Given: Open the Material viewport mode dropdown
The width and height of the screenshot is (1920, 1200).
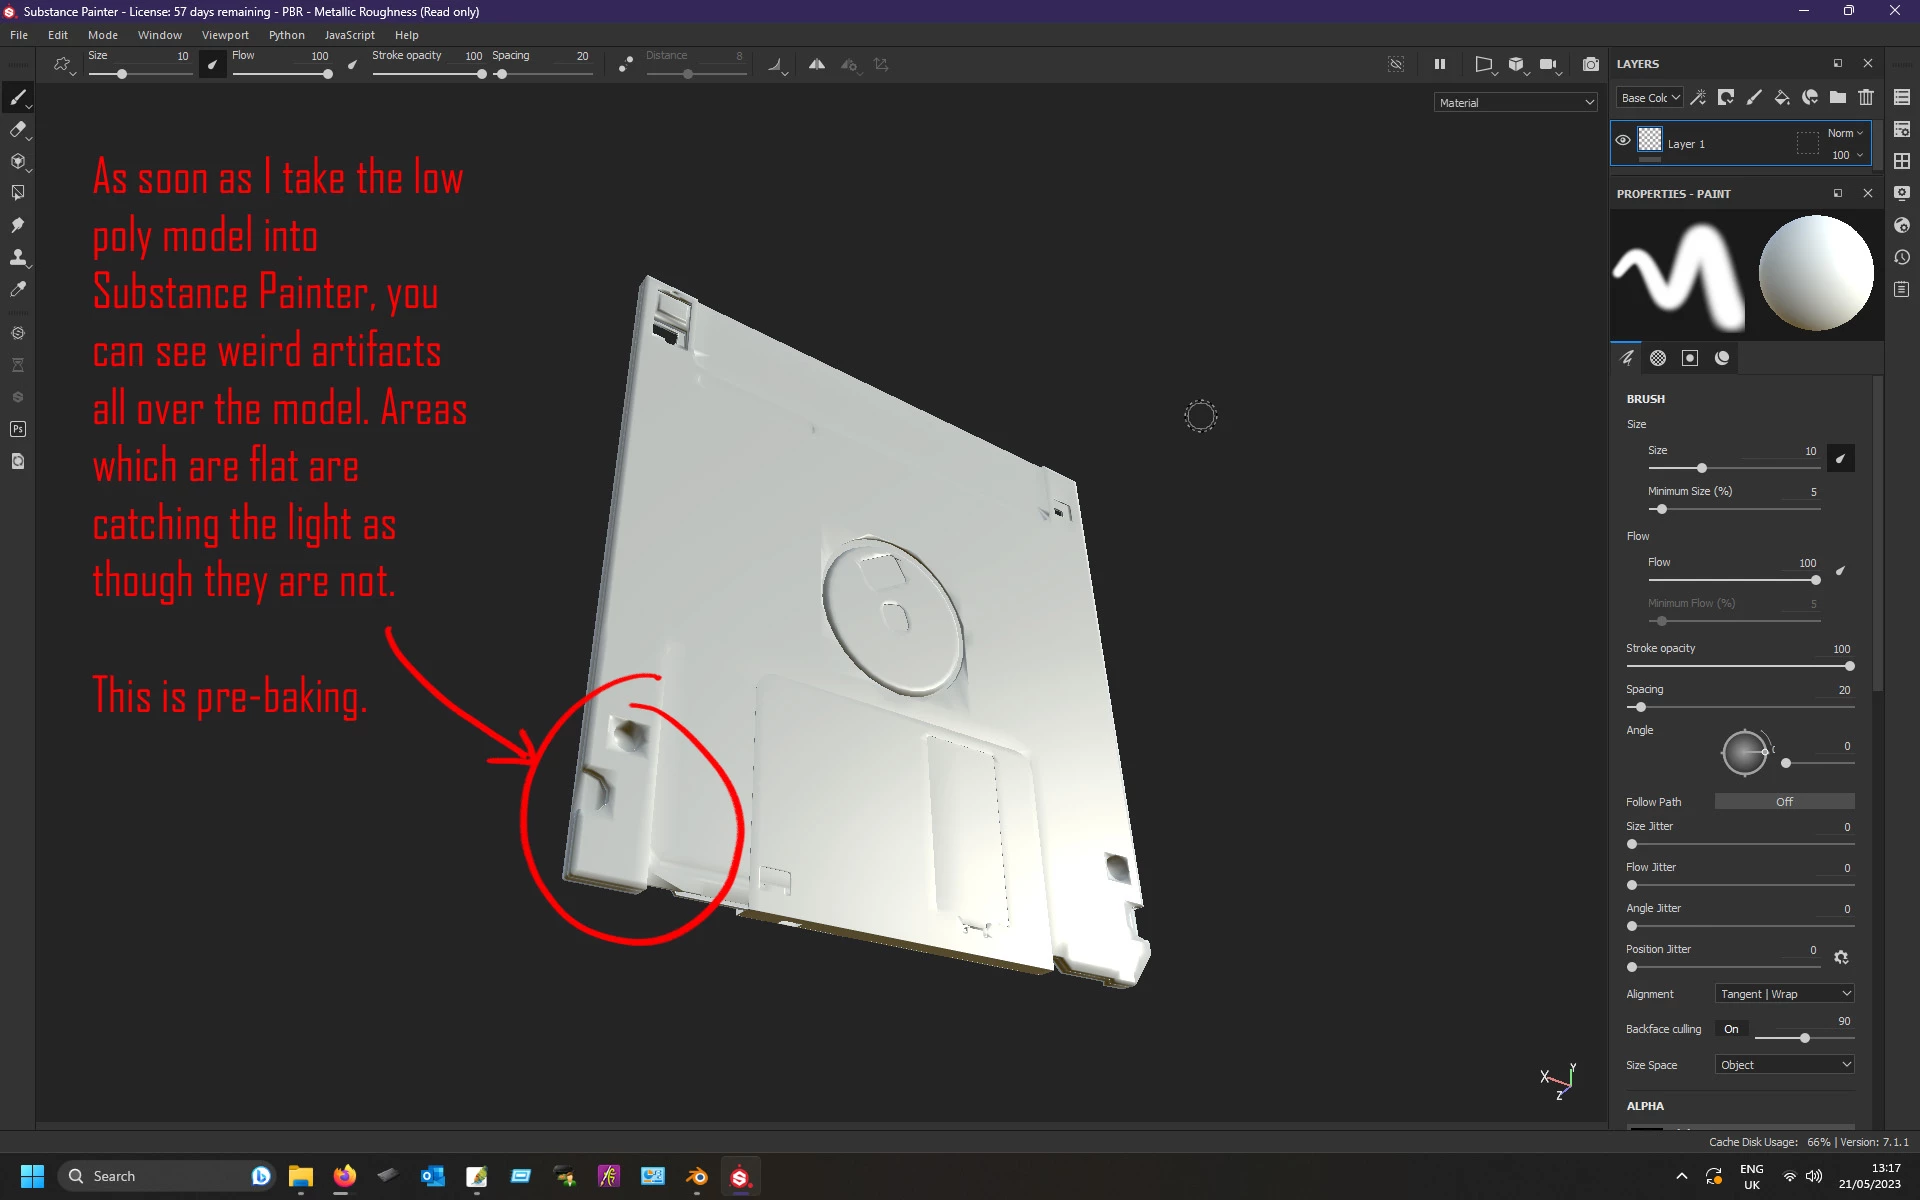Looking at the screenshot, I should click(x=1515, y=102).
